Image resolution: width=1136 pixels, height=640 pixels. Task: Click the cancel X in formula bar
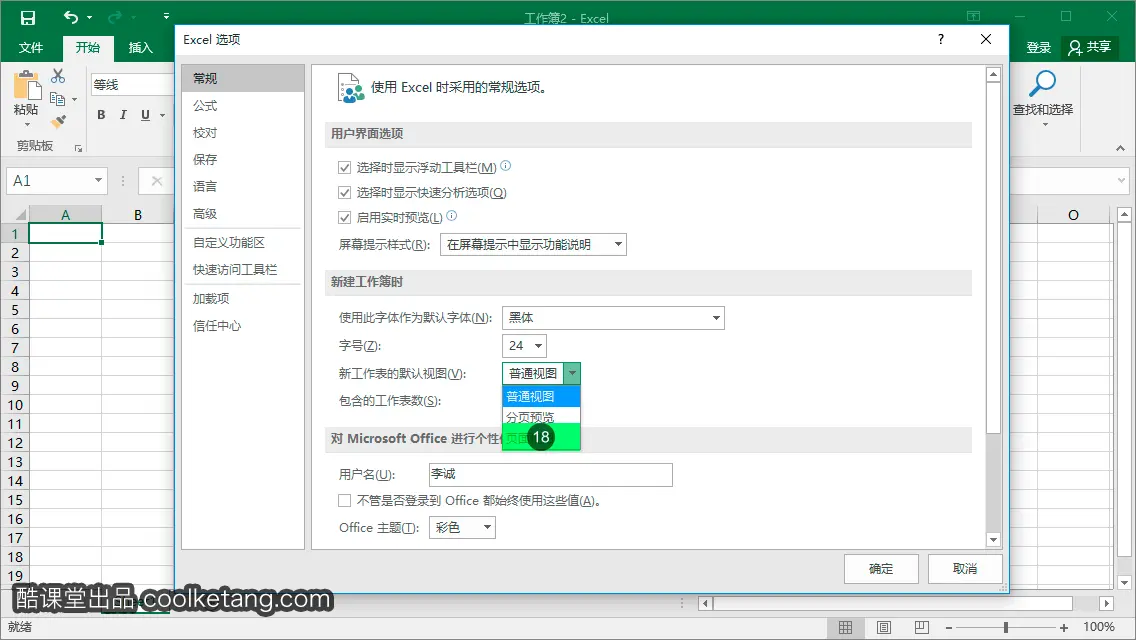tap(156, 181)
